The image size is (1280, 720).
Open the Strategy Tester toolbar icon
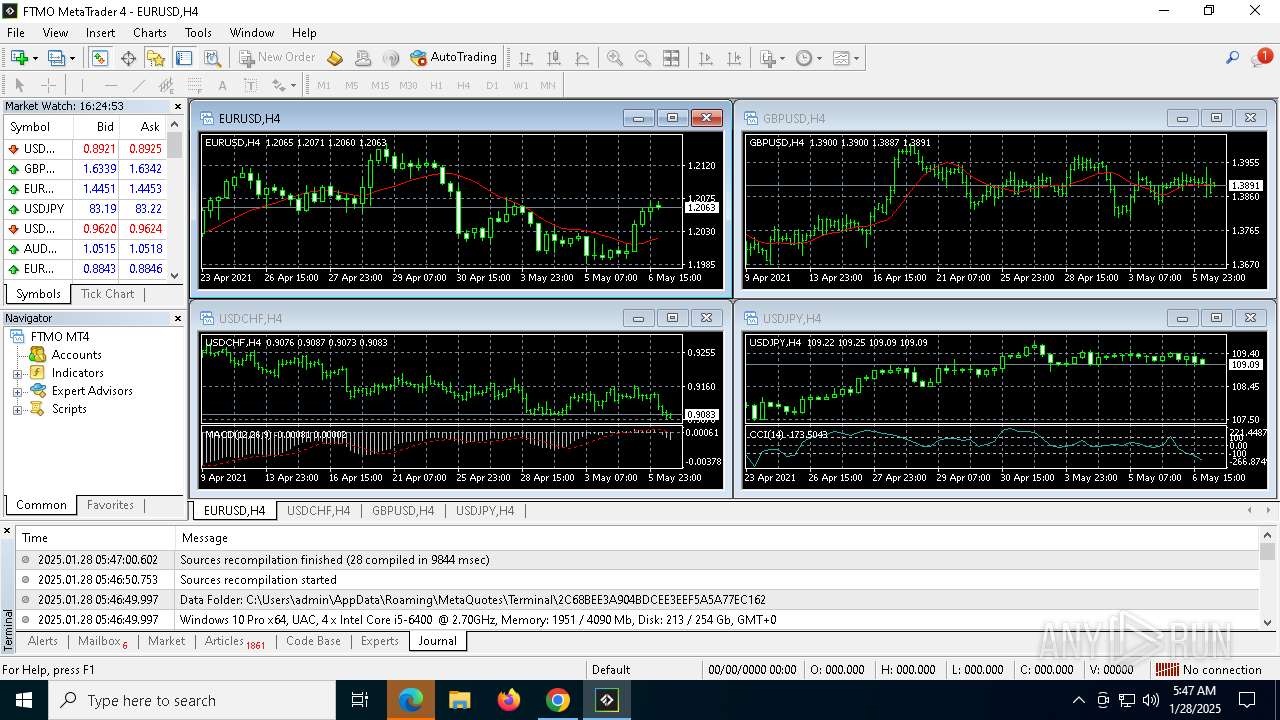[x=212, y=58]
